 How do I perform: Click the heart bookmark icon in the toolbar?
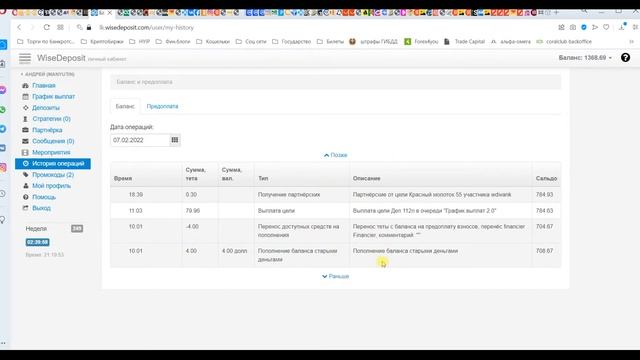[606, 27]
